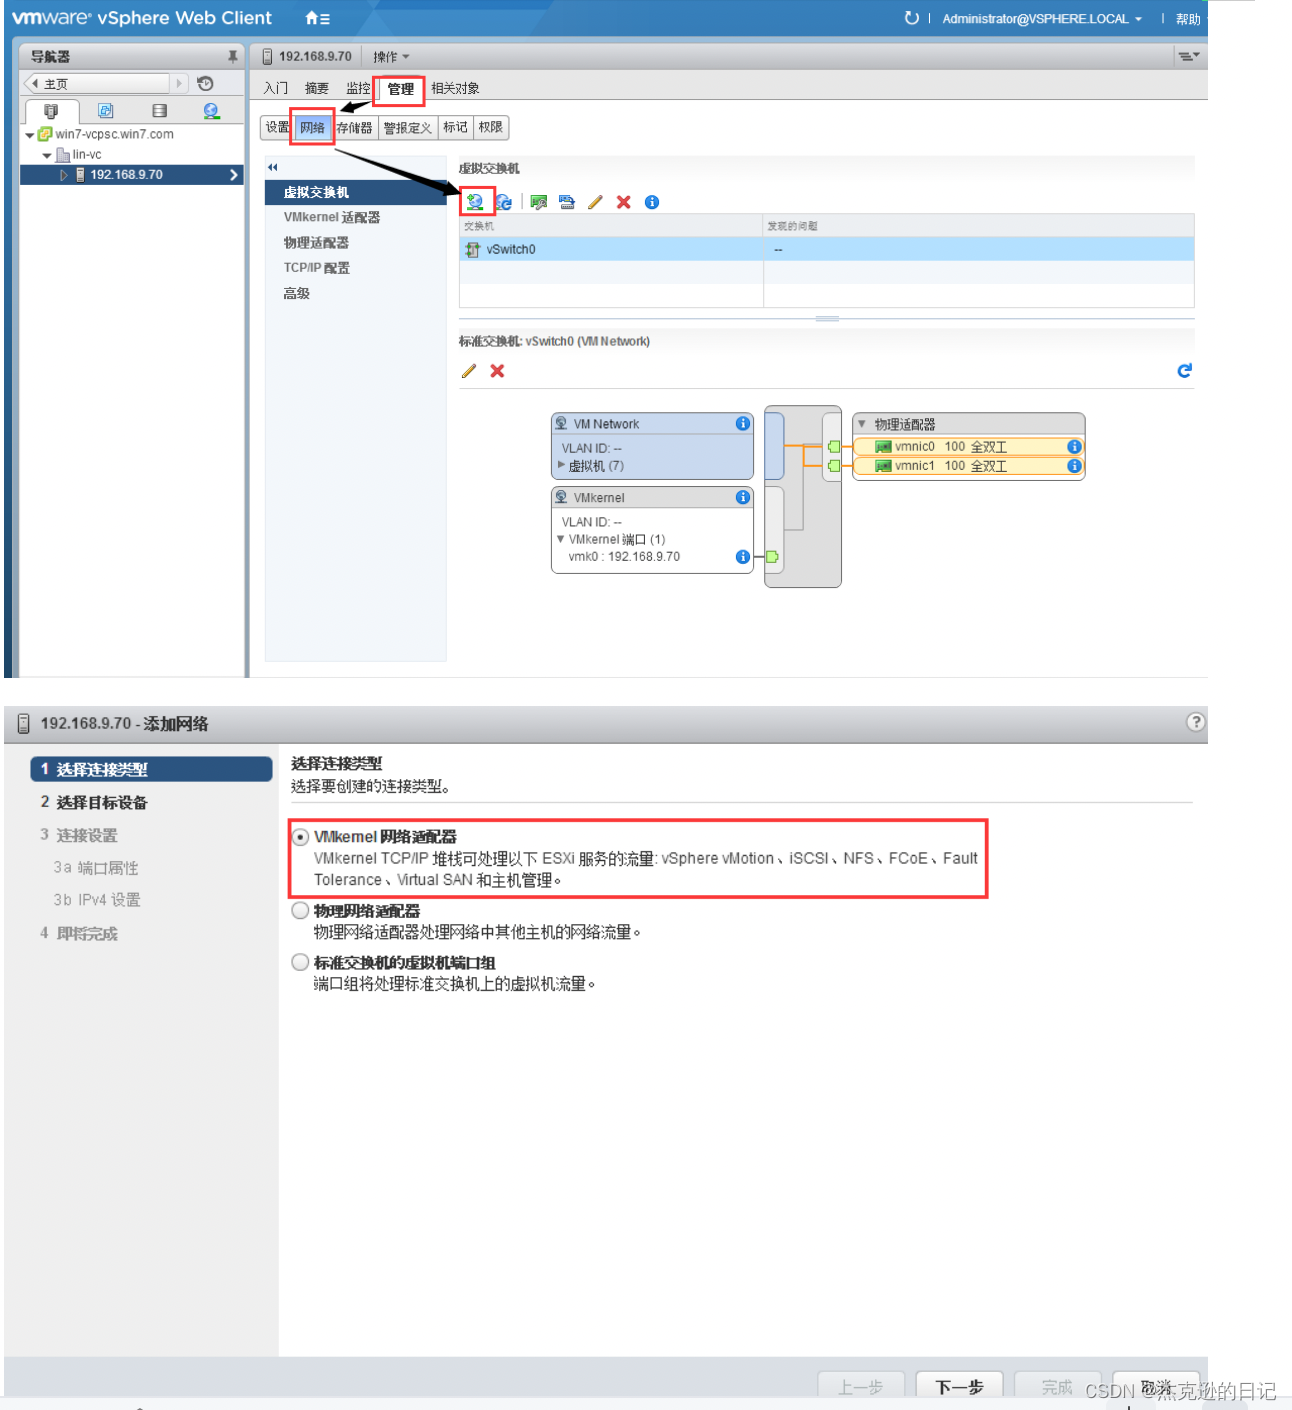Click the 下一步 button
This screenshot has width=1292, height=1410.
[959, 1386]
